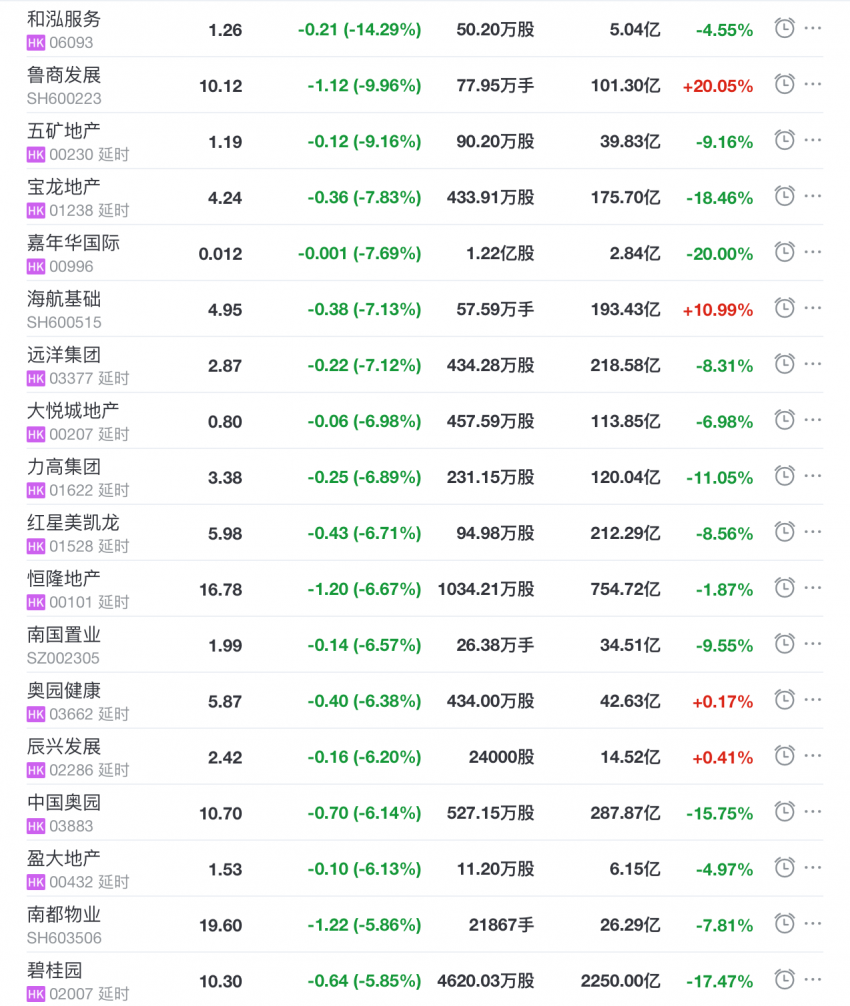Open 南都物业 SH603506 details
This screenshot has width=850, height=1006.
click(x=64, y=915)
